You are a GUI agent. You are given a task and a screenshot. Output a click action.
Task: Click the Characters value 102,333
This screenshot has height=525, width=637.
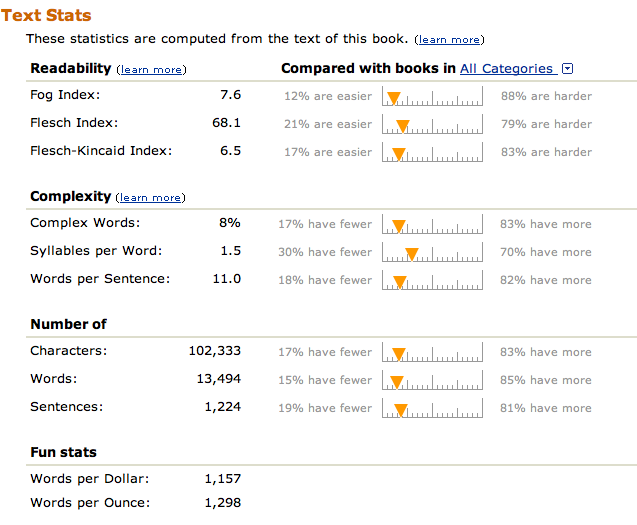coord(215,351)
